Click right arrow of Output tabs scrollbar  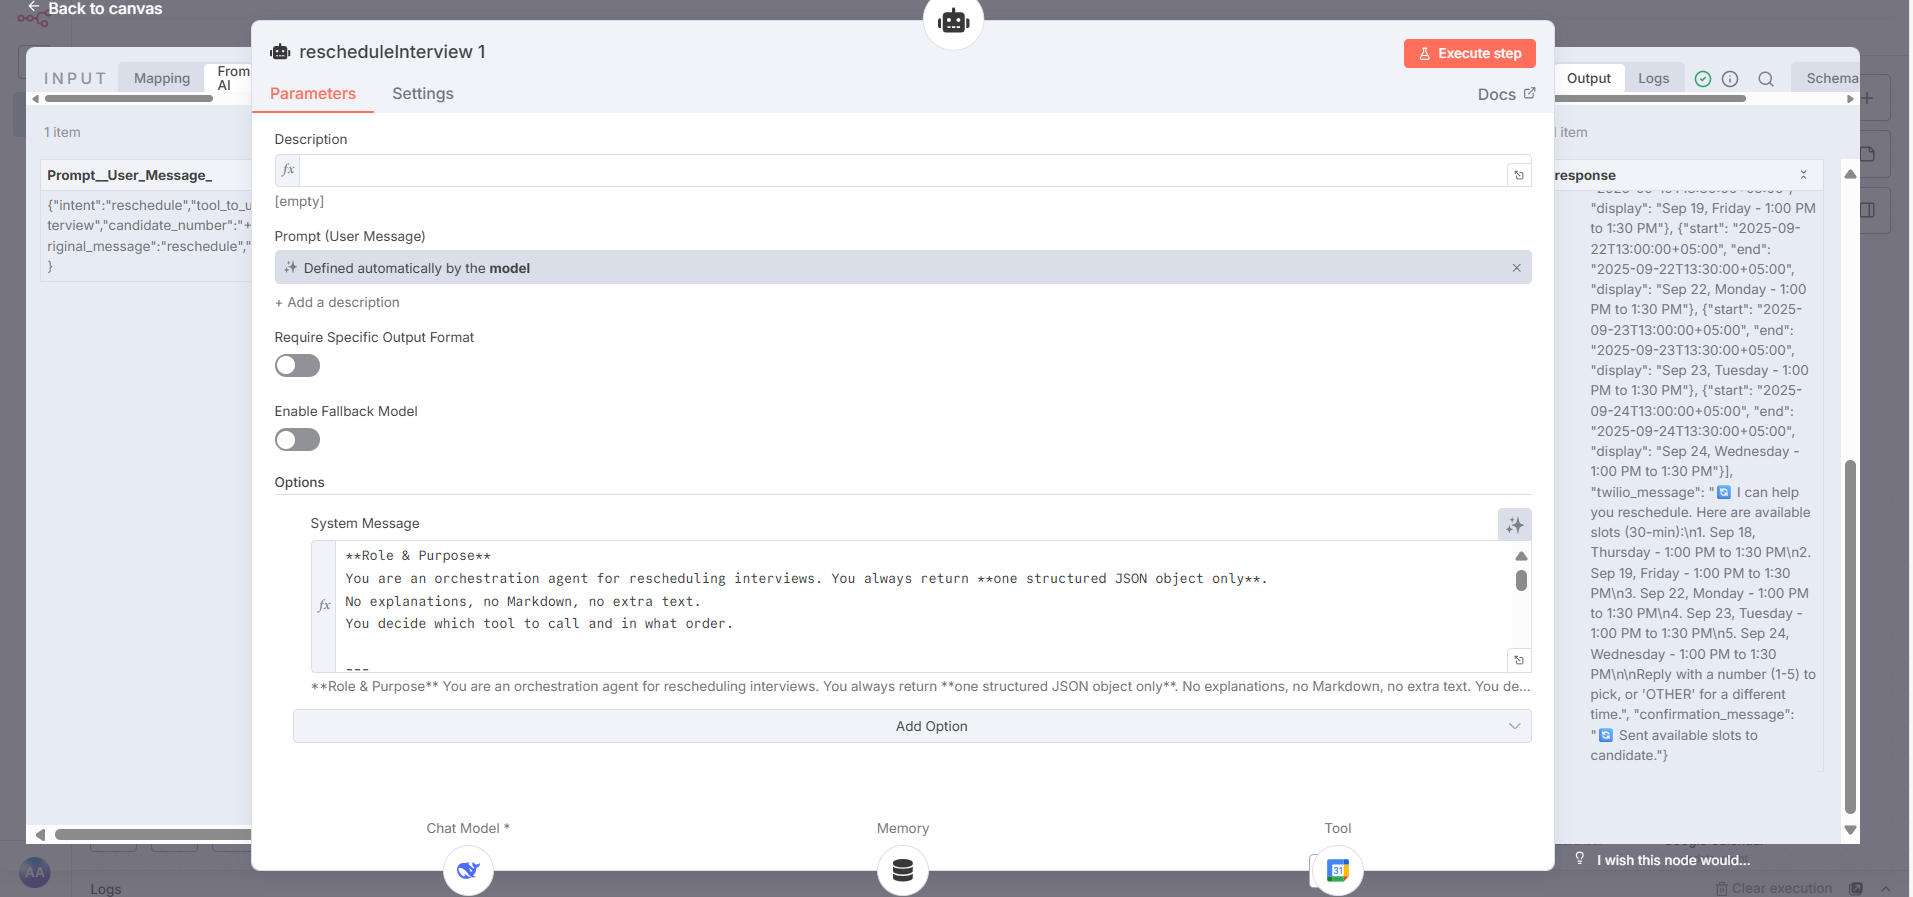coord(1850,99)
